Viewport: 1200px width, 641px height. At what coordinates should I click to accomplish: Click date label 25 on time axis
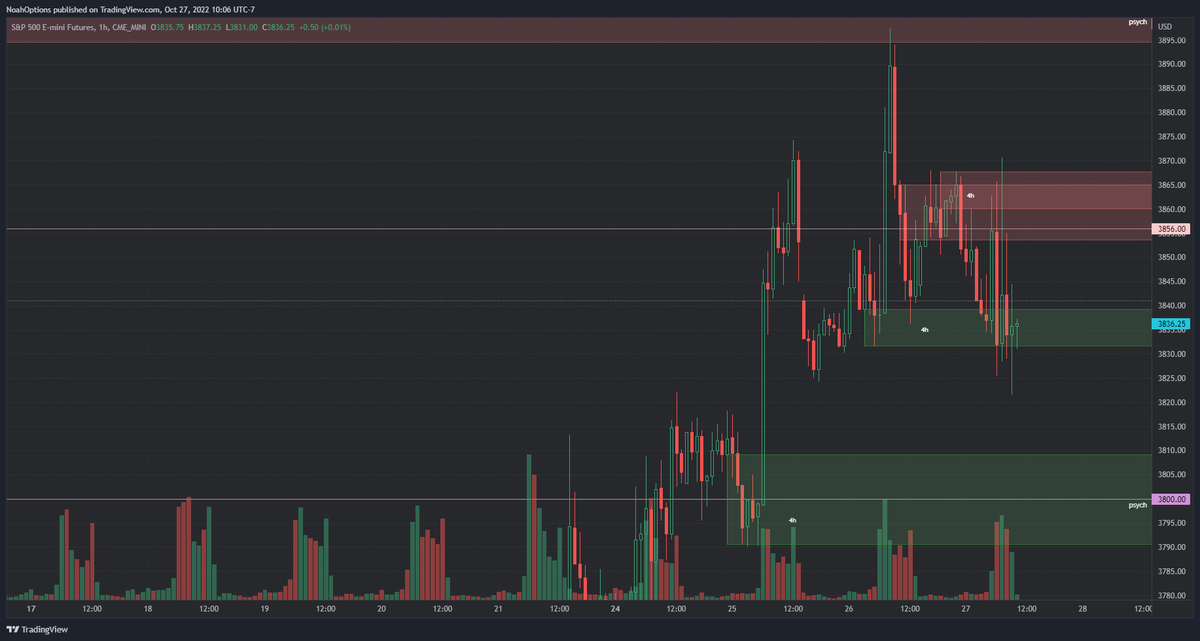tap(733, 608)
